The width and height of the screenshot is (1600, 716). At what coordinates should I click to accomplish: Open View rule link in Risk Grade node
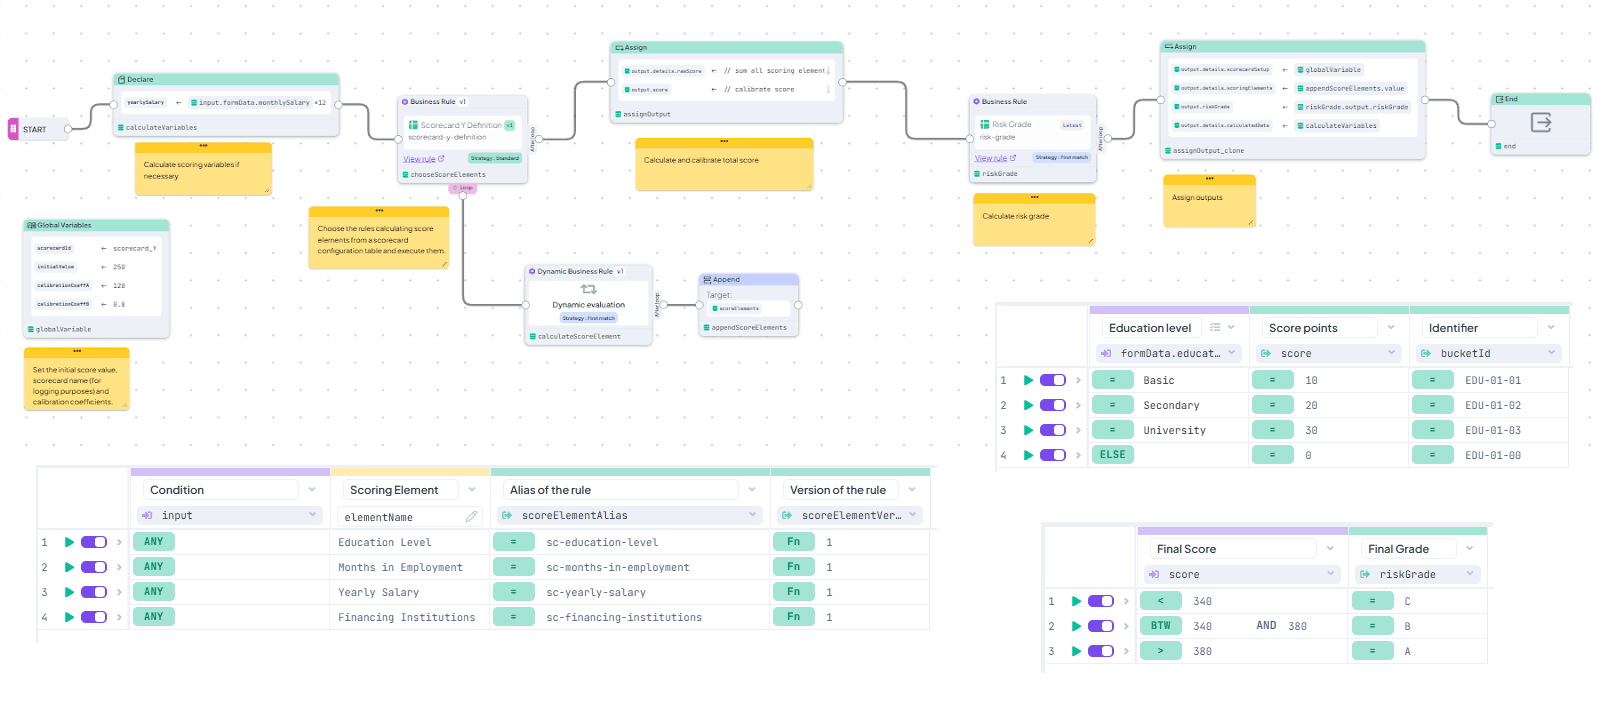(991, 158)
